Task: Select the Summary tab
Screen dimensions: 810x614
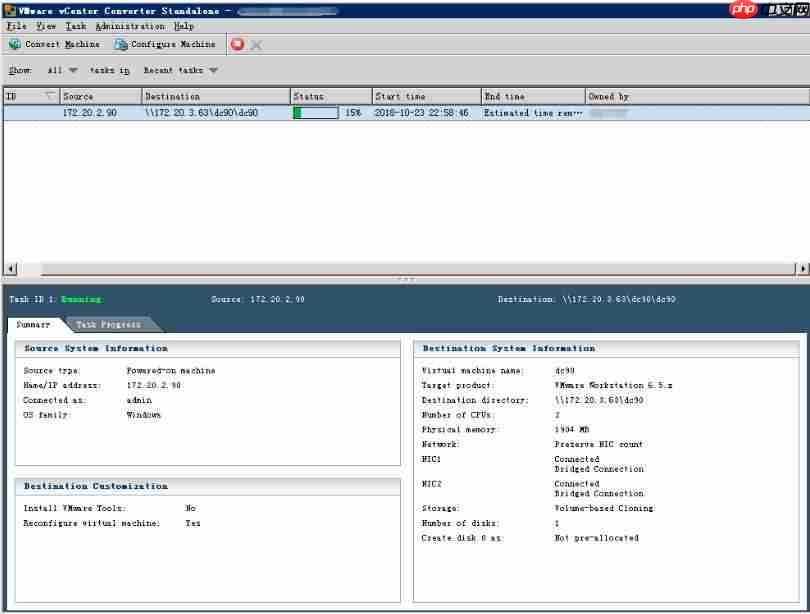Action: 33,324
